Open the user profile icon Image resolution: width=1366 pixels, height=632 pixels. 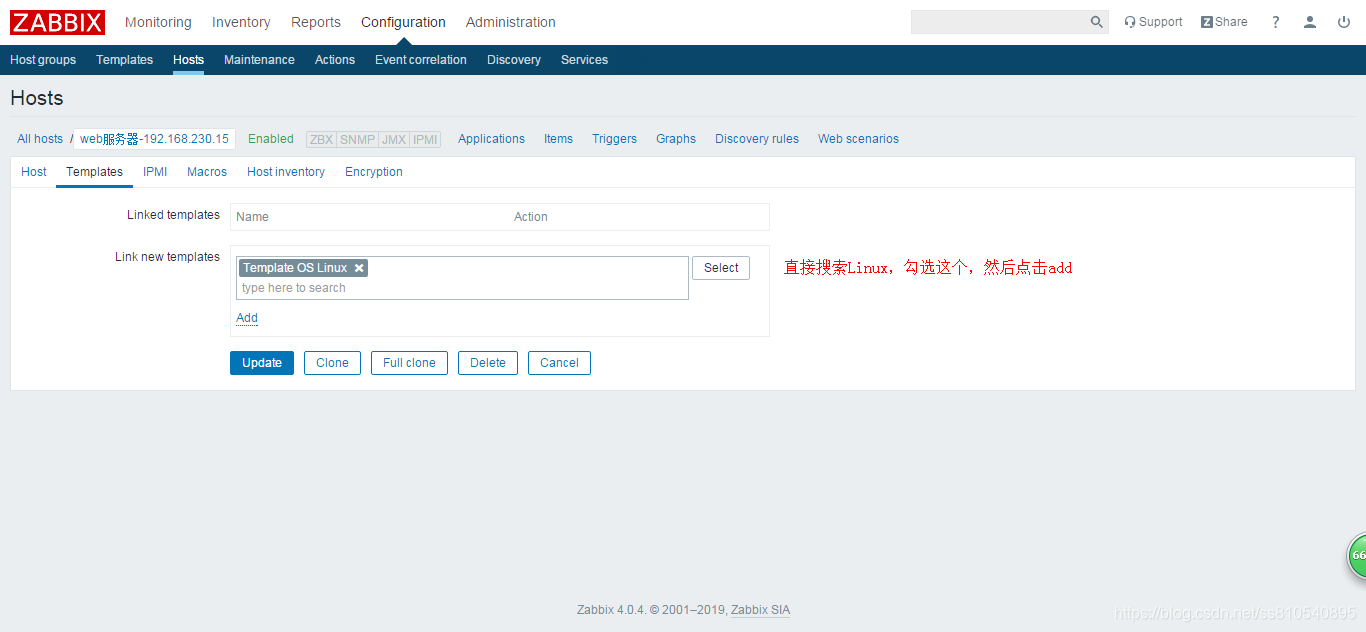point(1310,22)
